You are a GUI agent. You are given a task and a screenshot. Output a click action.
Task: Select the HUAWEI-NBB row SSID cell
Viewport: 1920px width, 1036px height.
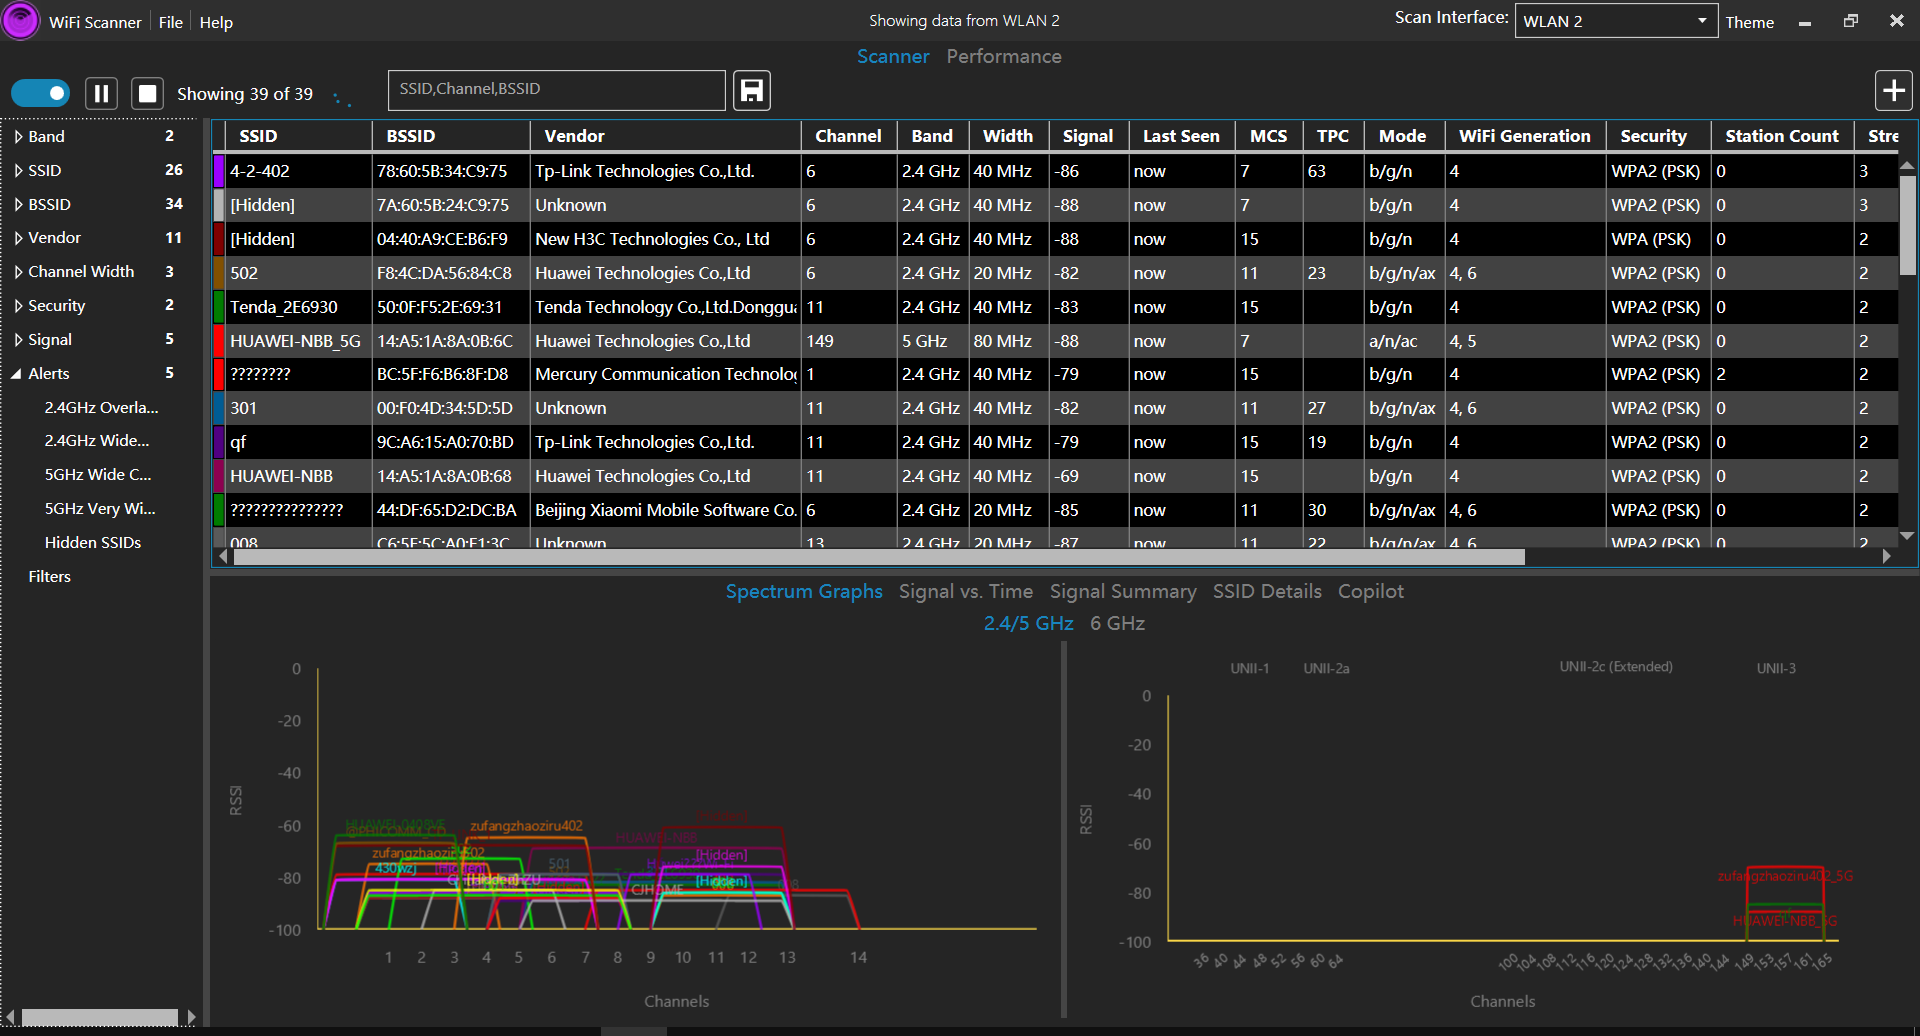click(298, 477)
